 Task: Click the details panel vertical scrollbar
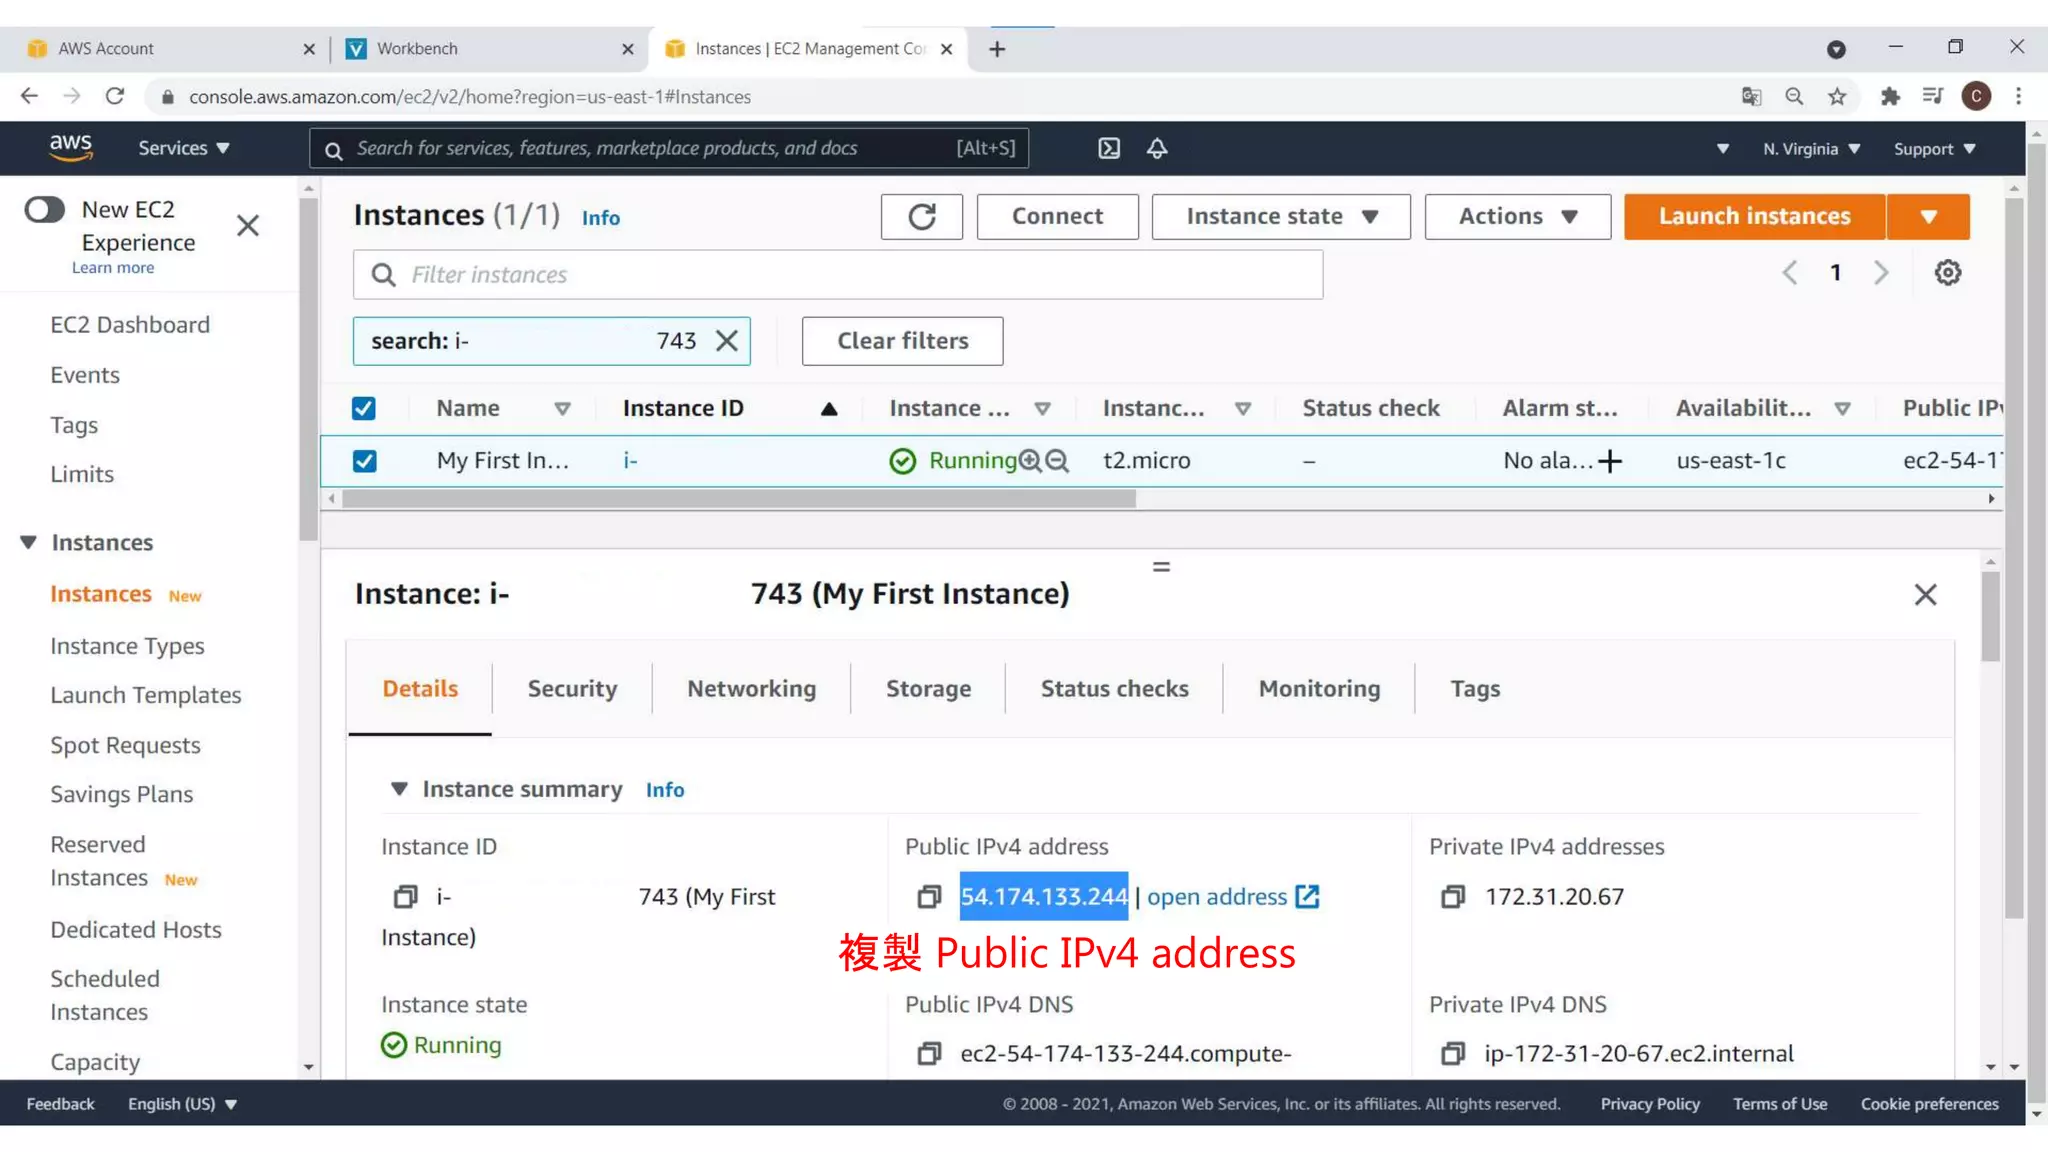coord(1990,616)
